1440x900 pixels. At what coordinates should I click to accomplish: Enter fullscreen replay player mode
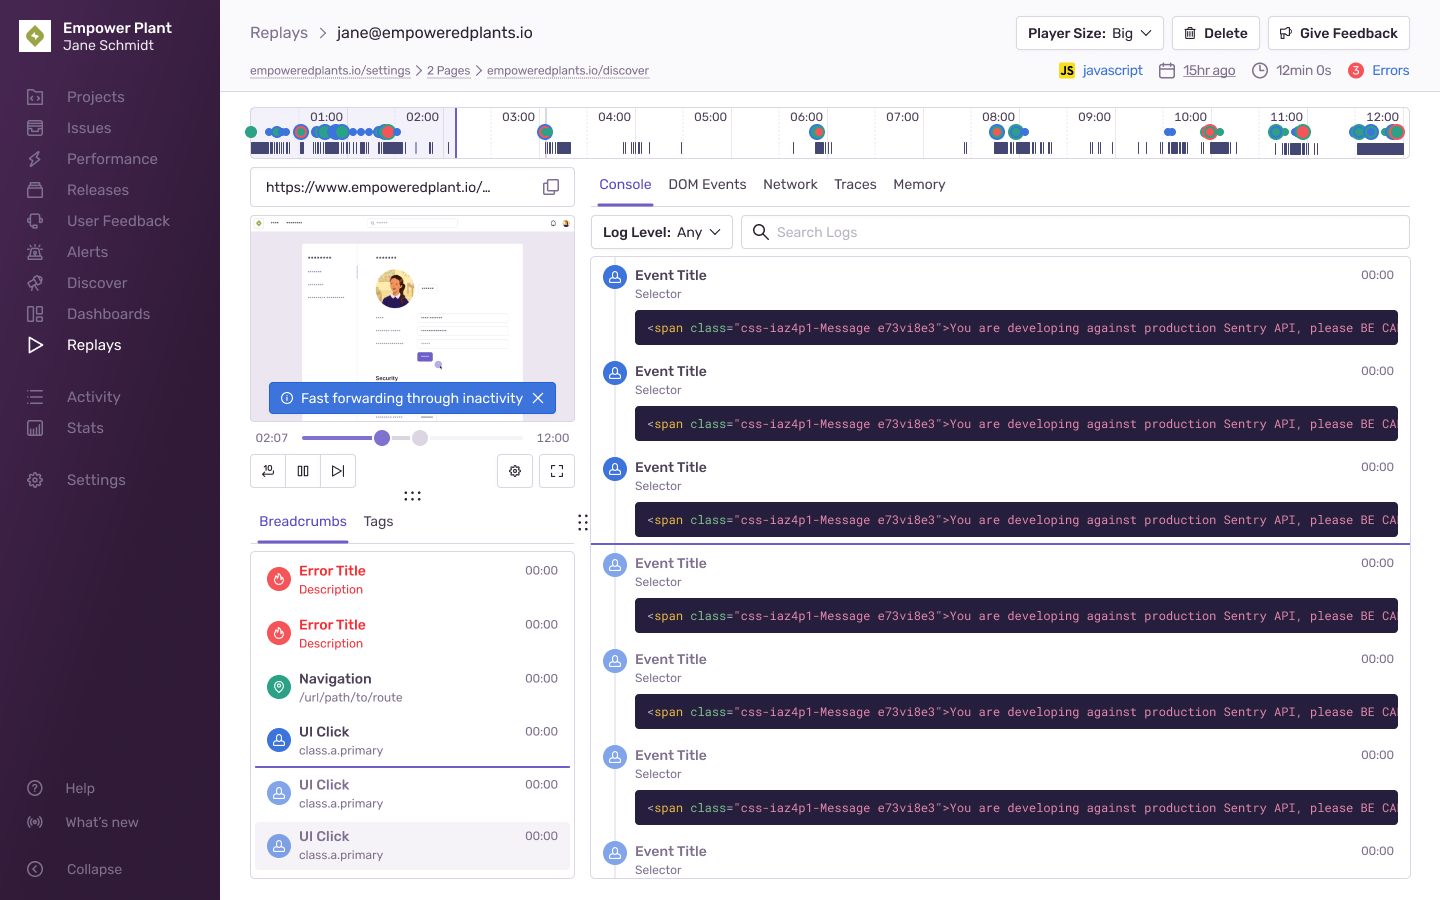[x=557, y=471]
